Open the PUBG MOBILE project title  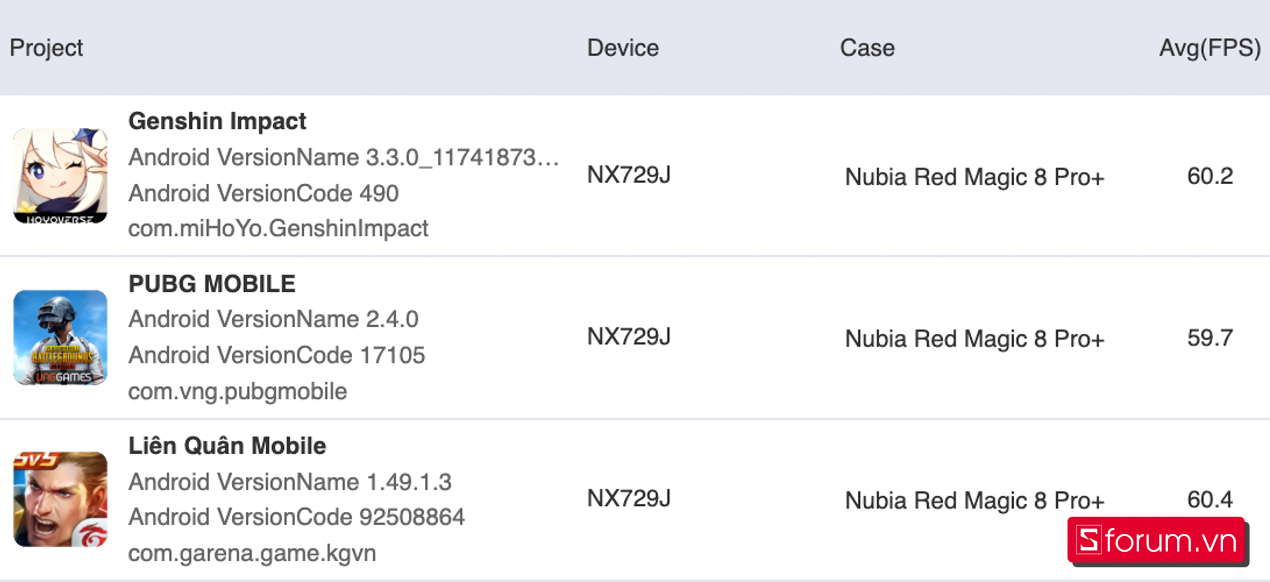[212, 284]
